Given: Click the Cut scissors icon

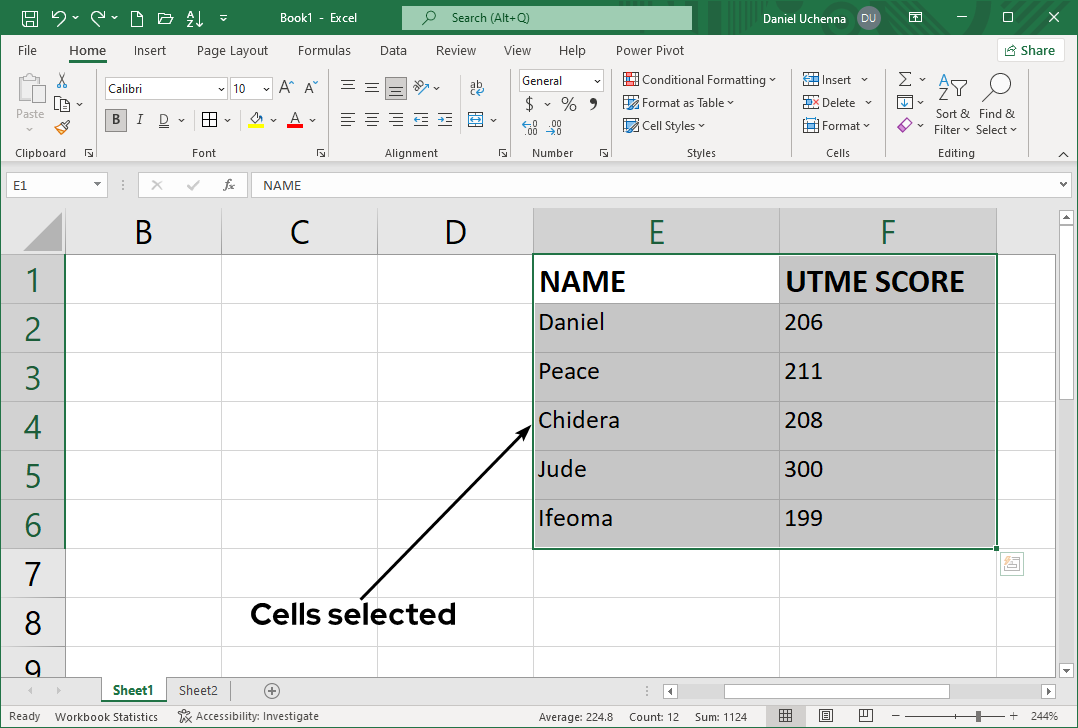Looking at the screenshot, I should 62,80.
